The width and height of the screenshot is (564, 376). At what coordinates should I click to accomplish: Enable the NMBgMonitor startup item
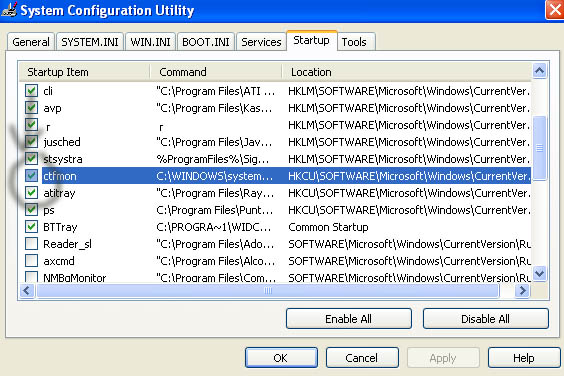[x=31, y=277]
